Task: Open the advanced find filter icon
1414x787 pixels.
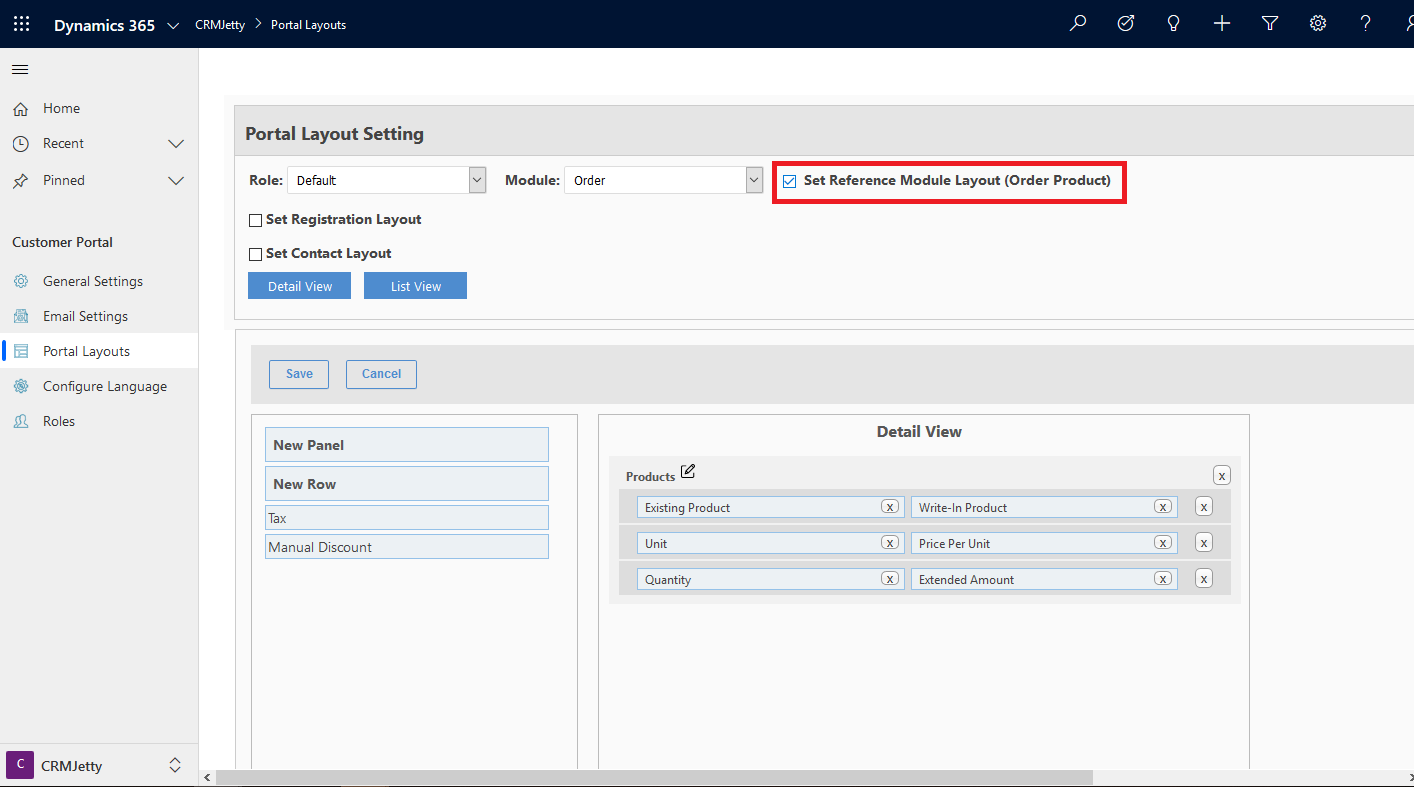Action: (x=1270, y=24)
